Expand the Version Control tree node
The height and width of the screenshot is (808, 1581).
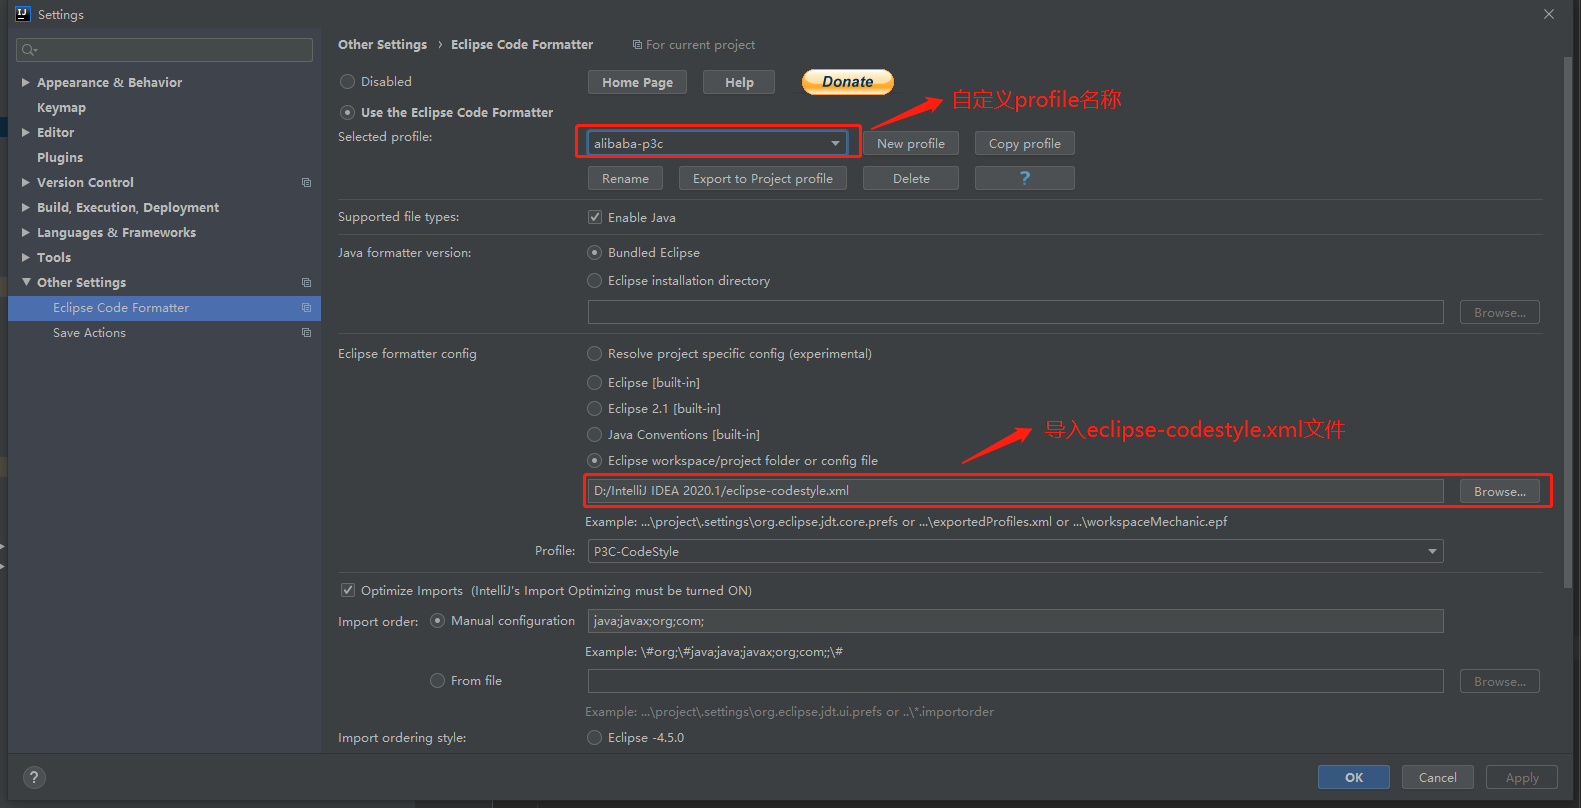click(26, 183)
